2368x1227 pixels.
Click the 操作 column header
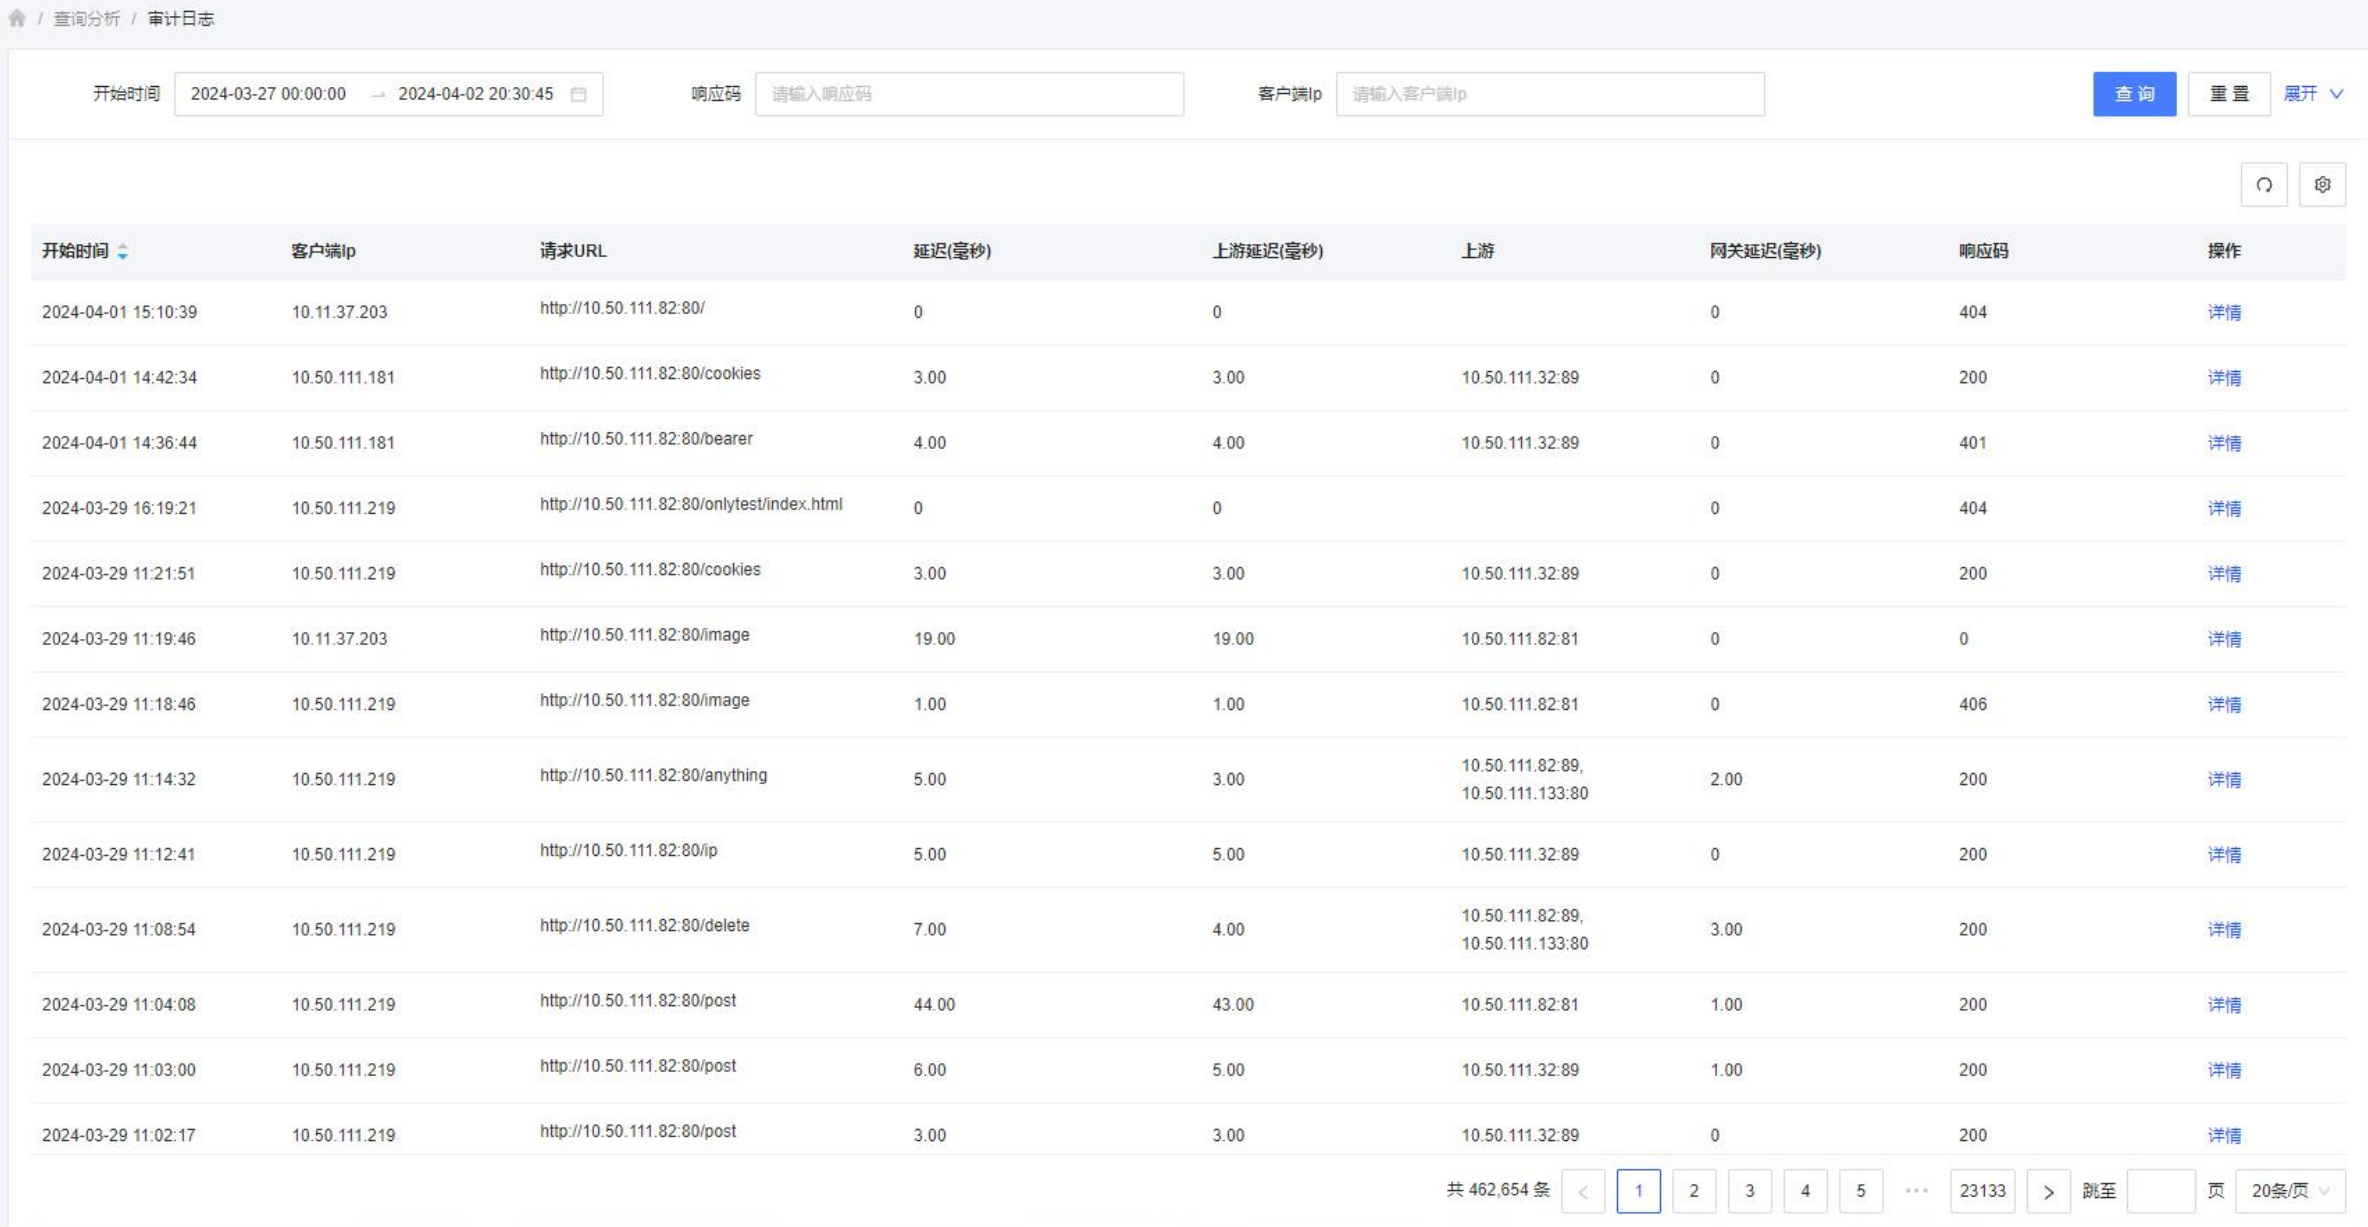point(2224,251)
